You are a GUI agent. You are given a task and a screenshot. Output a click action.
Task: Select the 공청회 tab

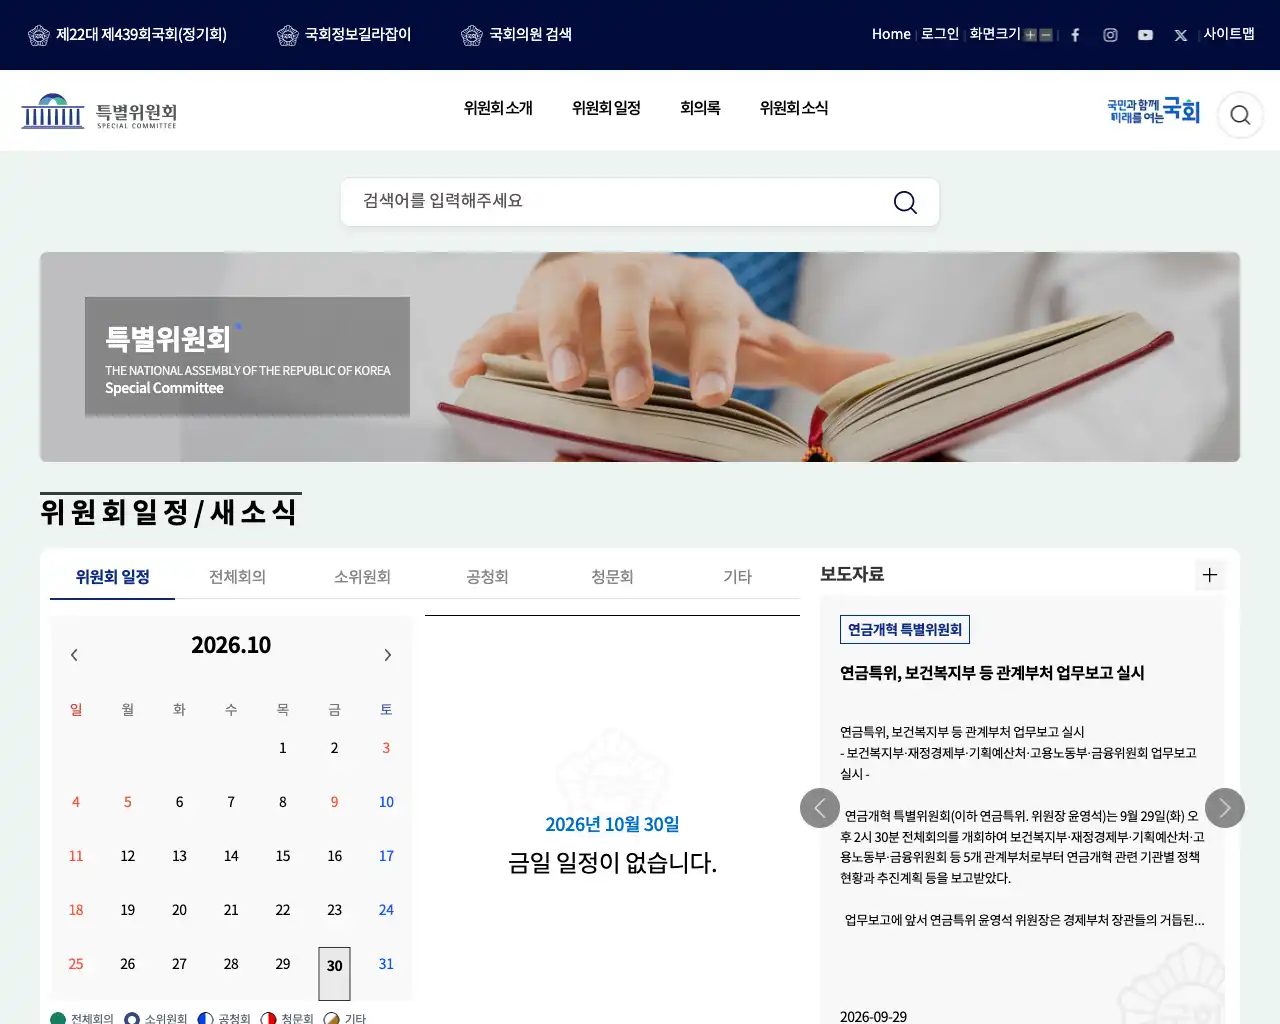487,577
